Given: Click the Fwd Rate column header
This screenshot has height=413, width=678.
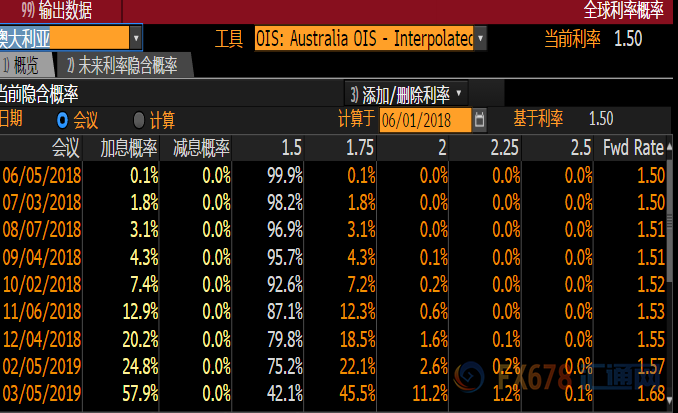Looking at the screenshot, I should 633,148.
